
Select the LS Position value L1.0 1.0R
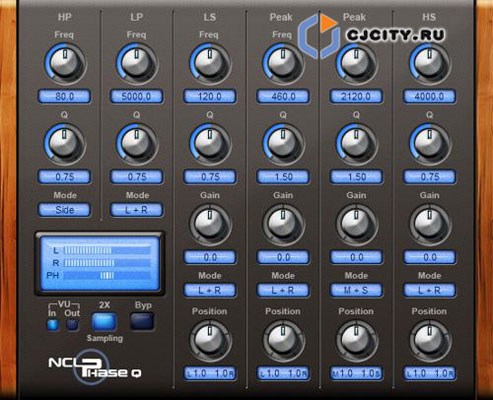(x=210, y=373)
